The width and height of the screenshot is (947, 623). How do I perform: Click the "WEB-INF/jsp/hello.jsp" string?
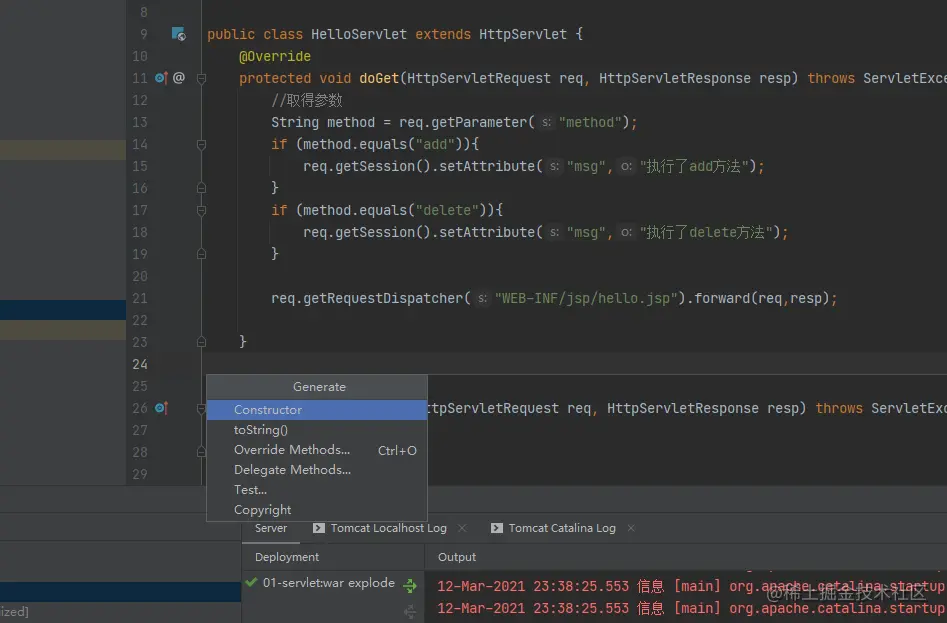[x=586, y=298]
